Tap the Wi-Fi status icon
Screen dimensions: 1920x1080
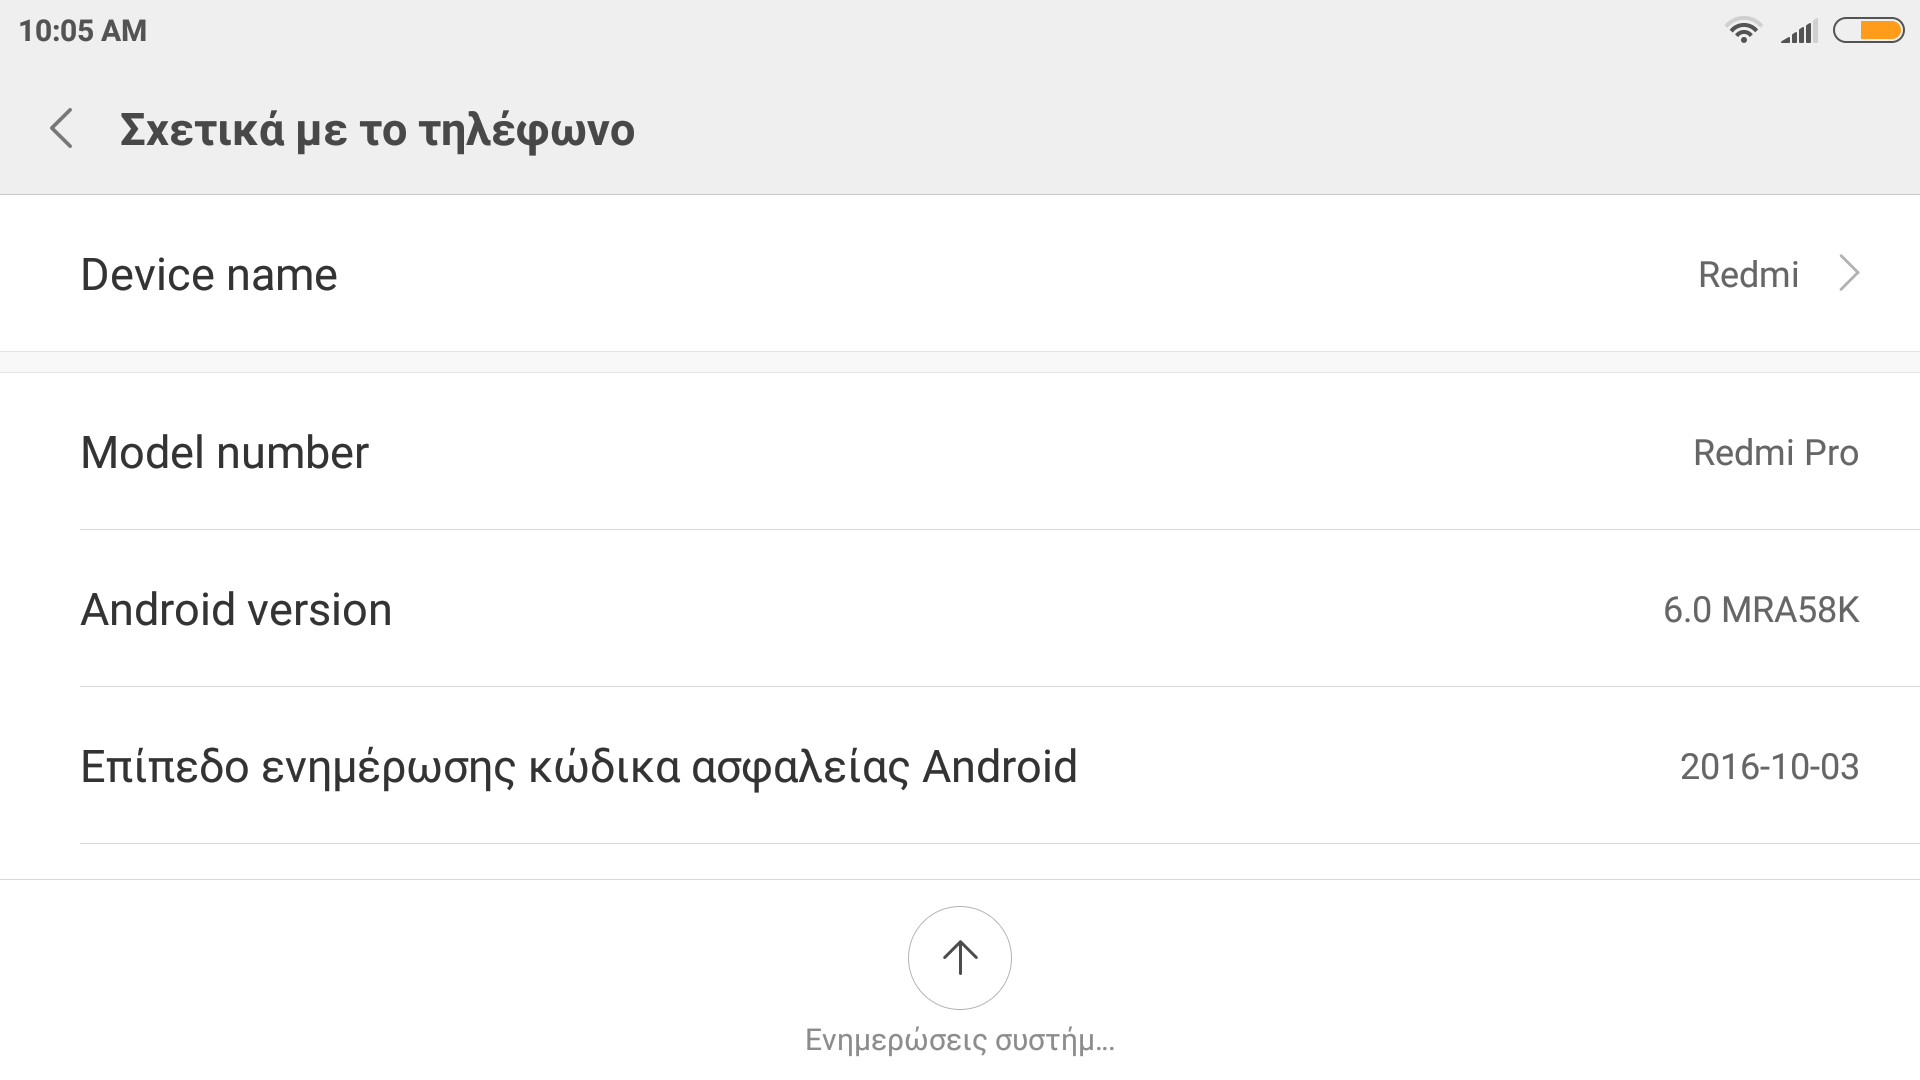[1743, 31]
